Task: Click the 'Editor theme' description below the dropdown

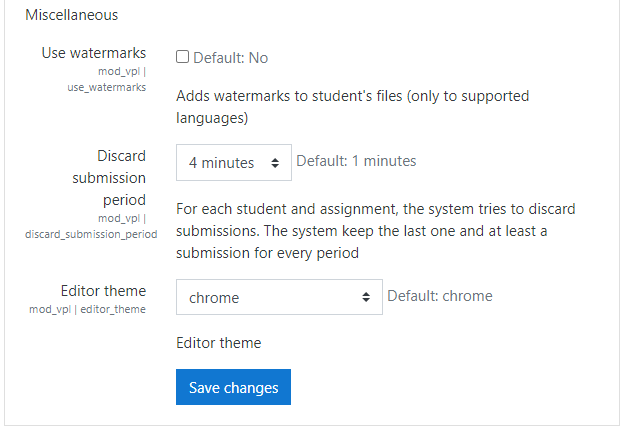Action: click(218, 343)
